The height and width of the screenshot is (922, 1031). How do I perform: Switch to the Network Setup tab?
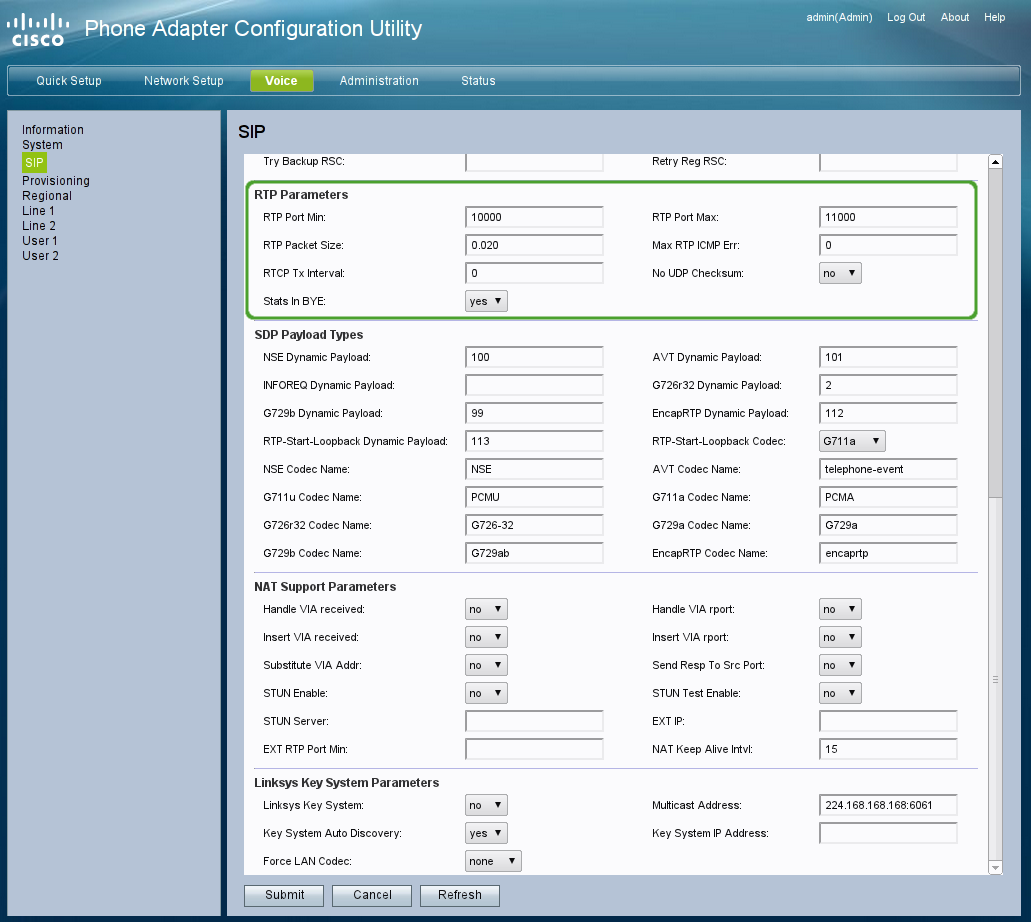tap(184, 81)
